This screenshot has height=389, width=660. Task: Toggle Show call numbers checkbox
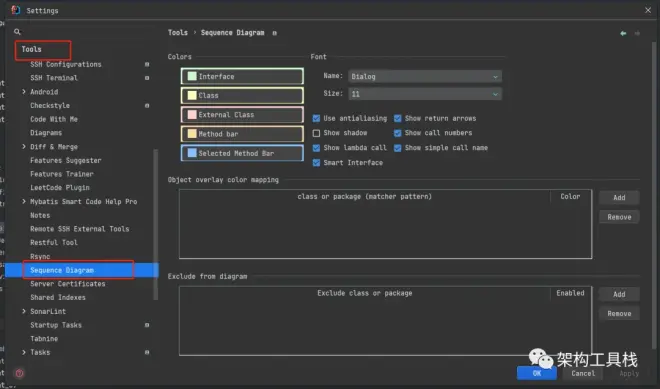pos(397,133)
